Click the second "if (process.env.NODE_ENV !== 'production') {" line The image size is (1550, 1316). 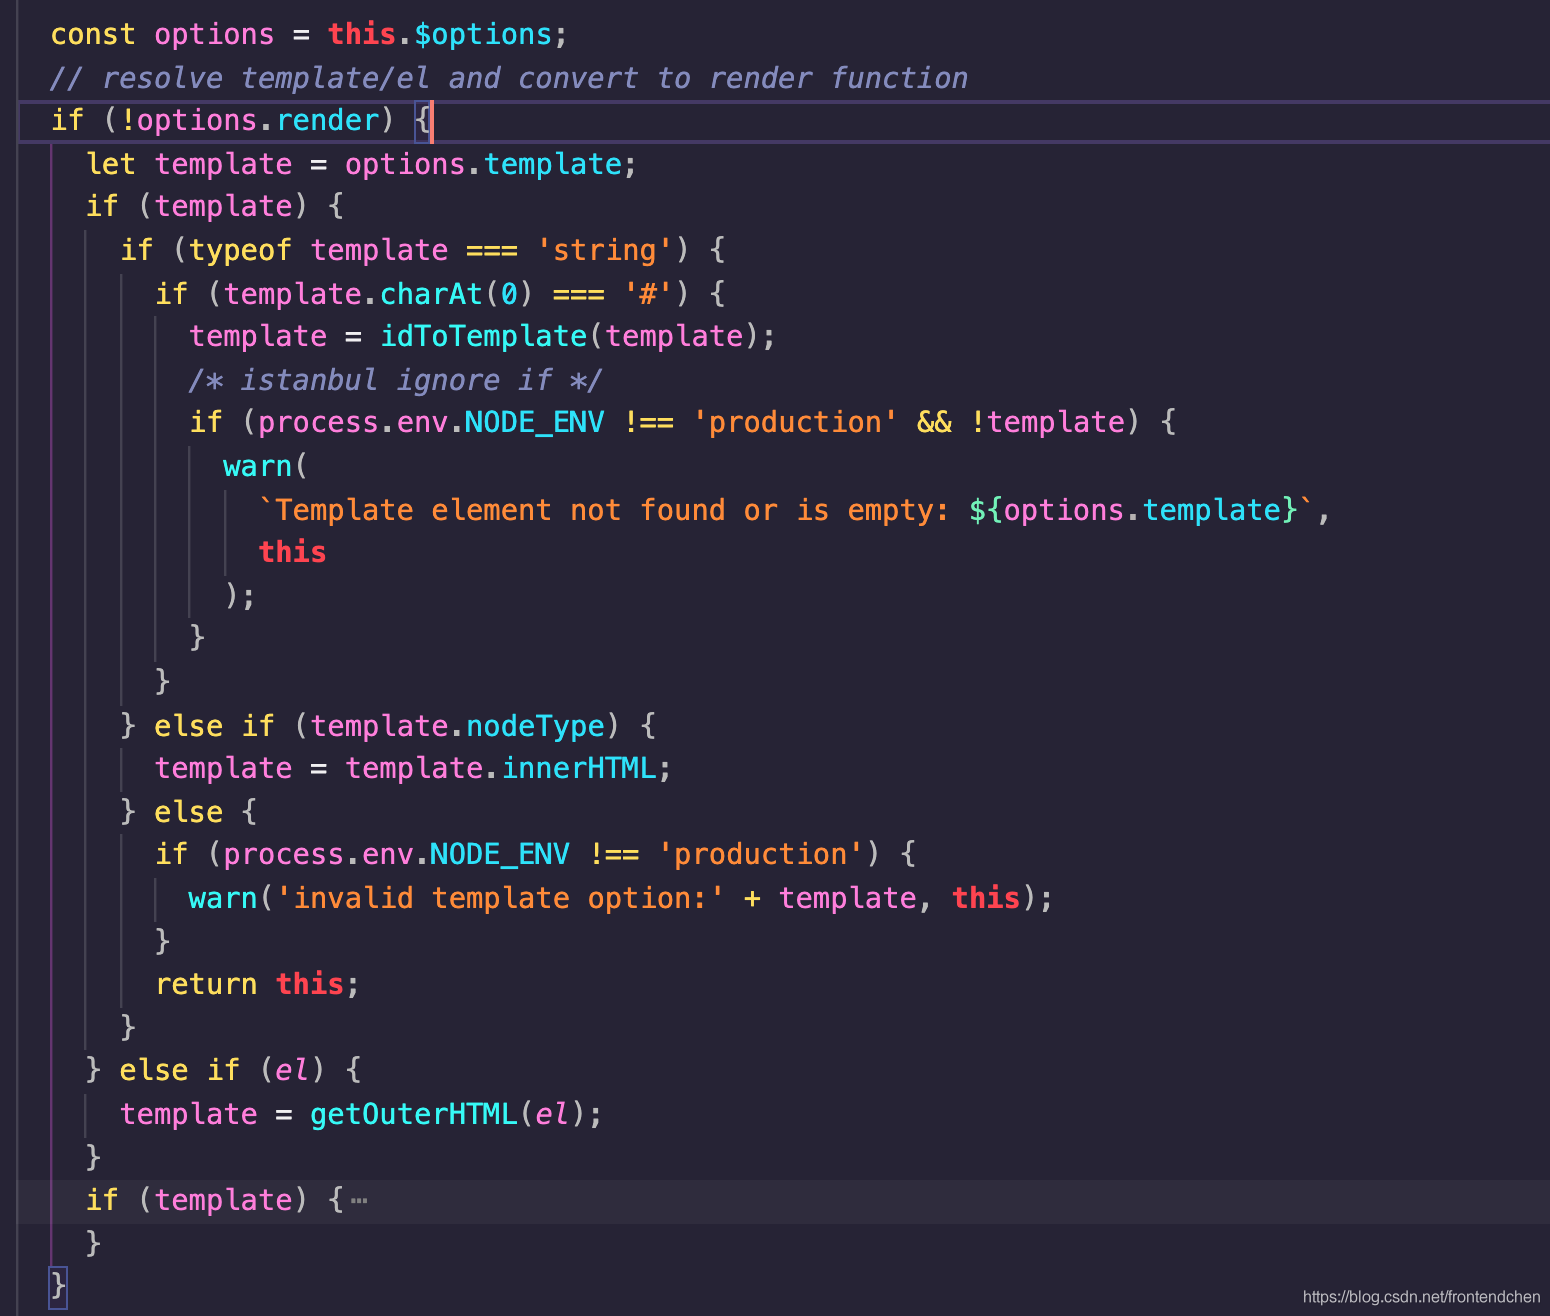[535, 854]
